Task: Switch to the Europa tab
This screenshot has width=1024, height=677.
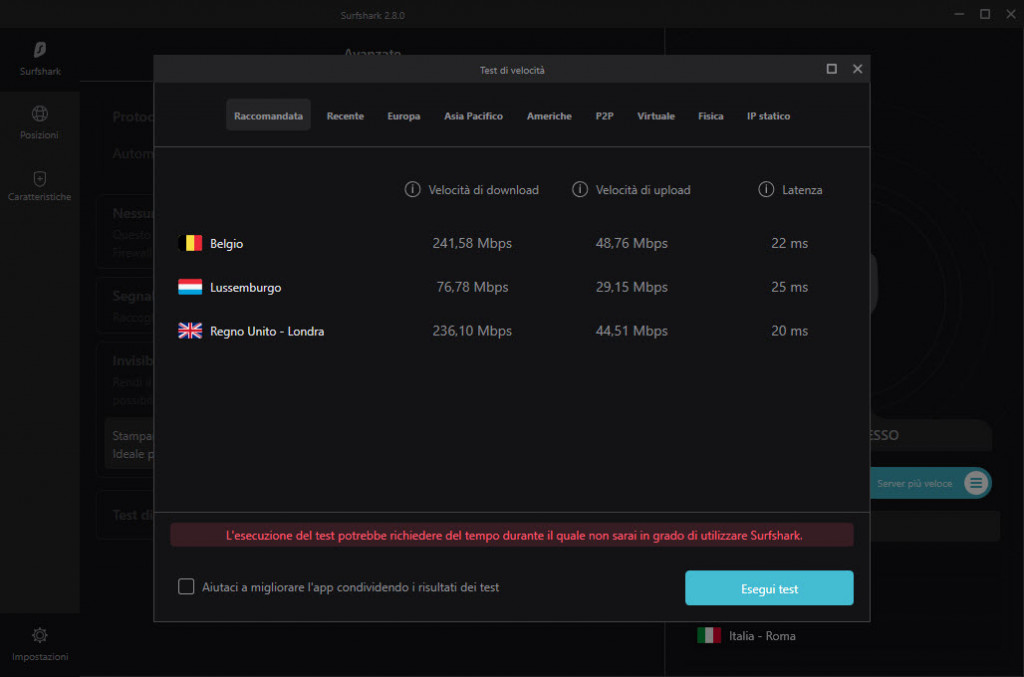Action: tap(404, 116)
